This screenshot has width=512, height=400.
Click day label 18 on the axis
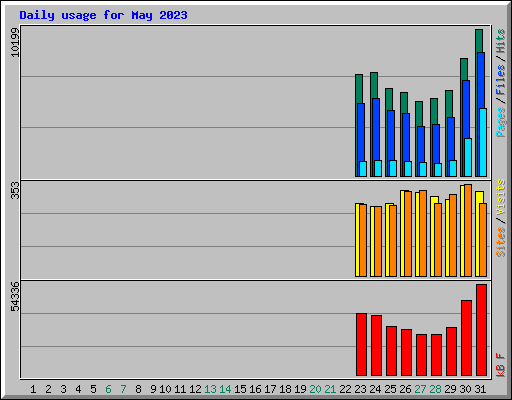coord(285,389)
